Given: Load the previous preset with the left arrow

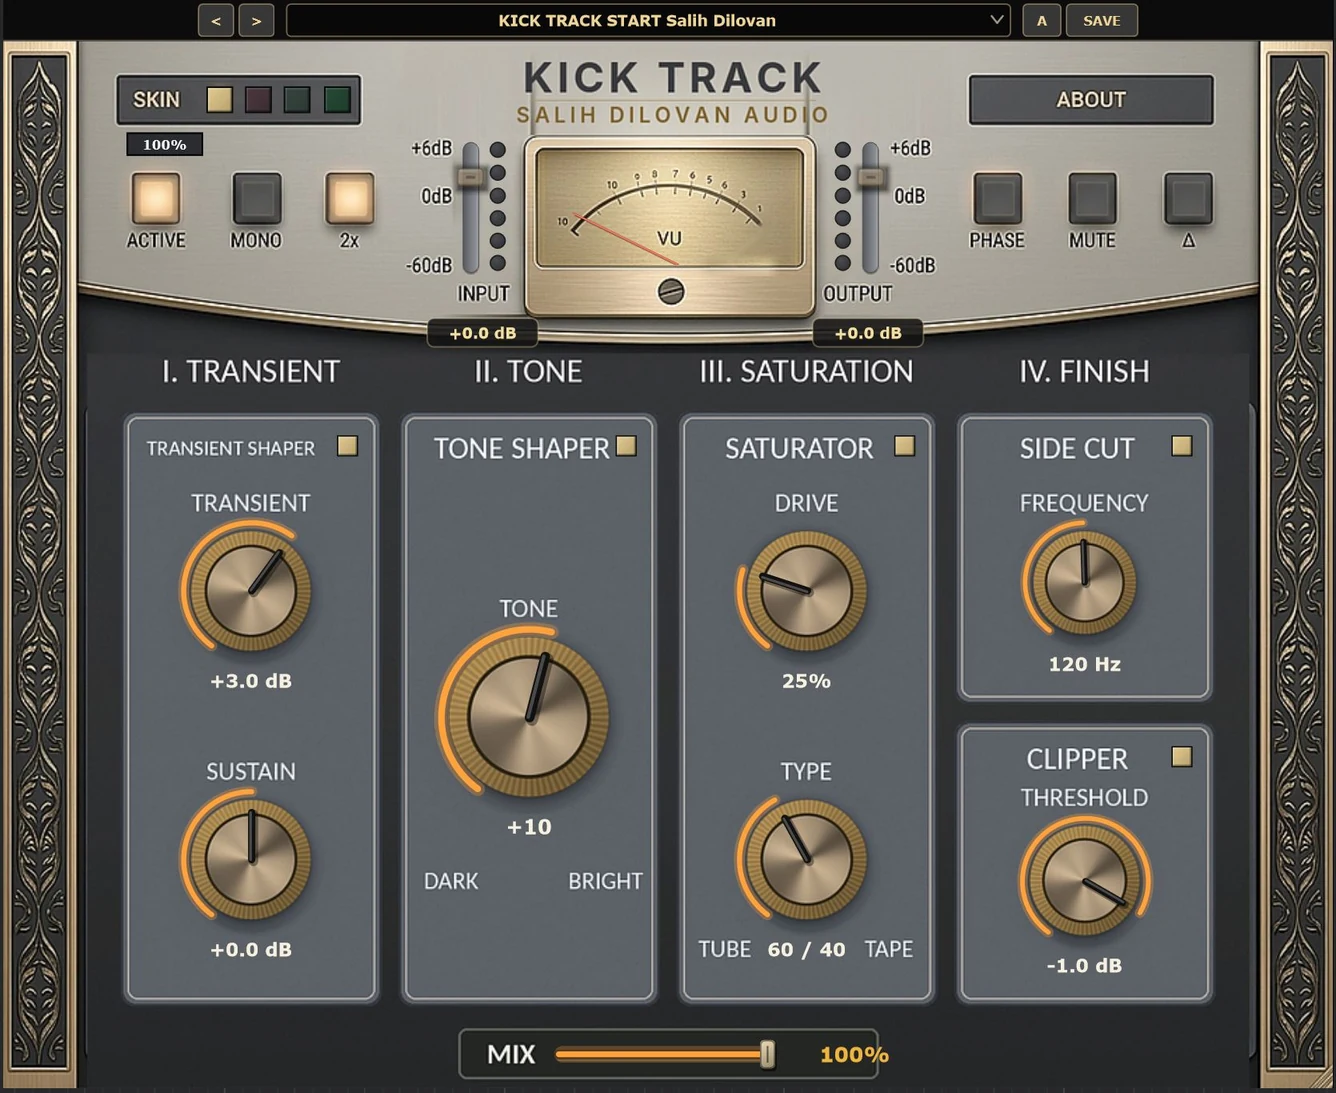Looking at the screenshot, I should tap(216, 20).
